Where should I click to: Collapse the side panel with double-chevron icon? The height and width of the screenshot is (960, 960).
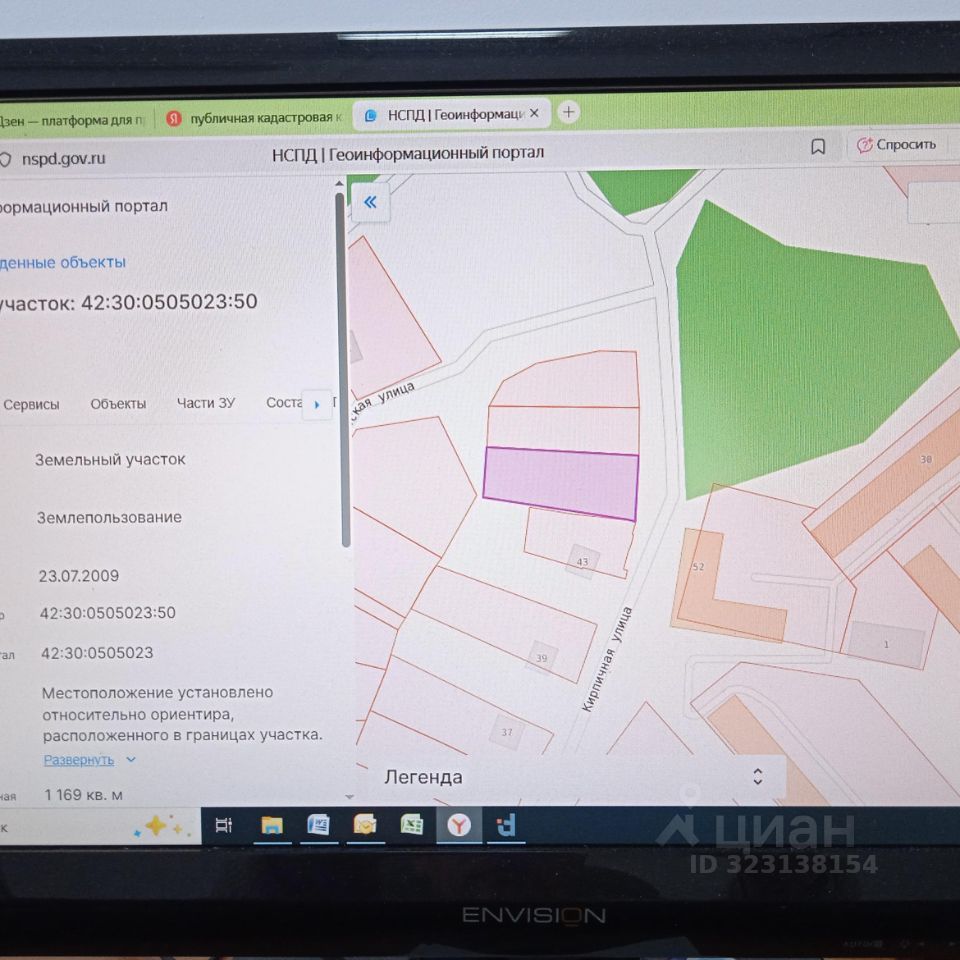[x=370, y=203]
